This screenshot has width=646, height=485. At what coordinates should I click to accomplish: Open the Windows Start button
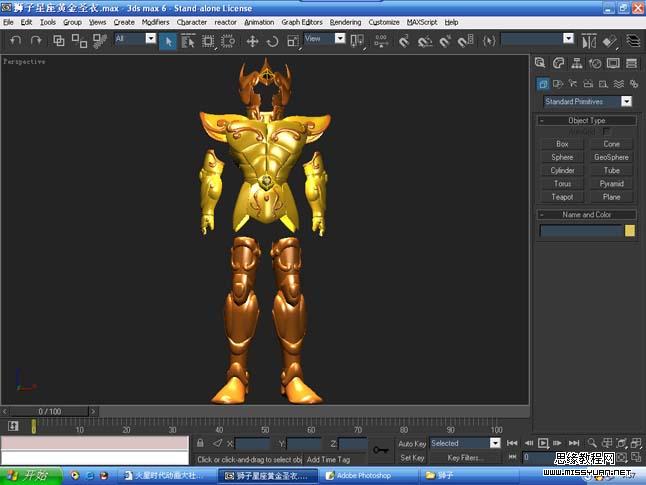[x=31, y=476]
